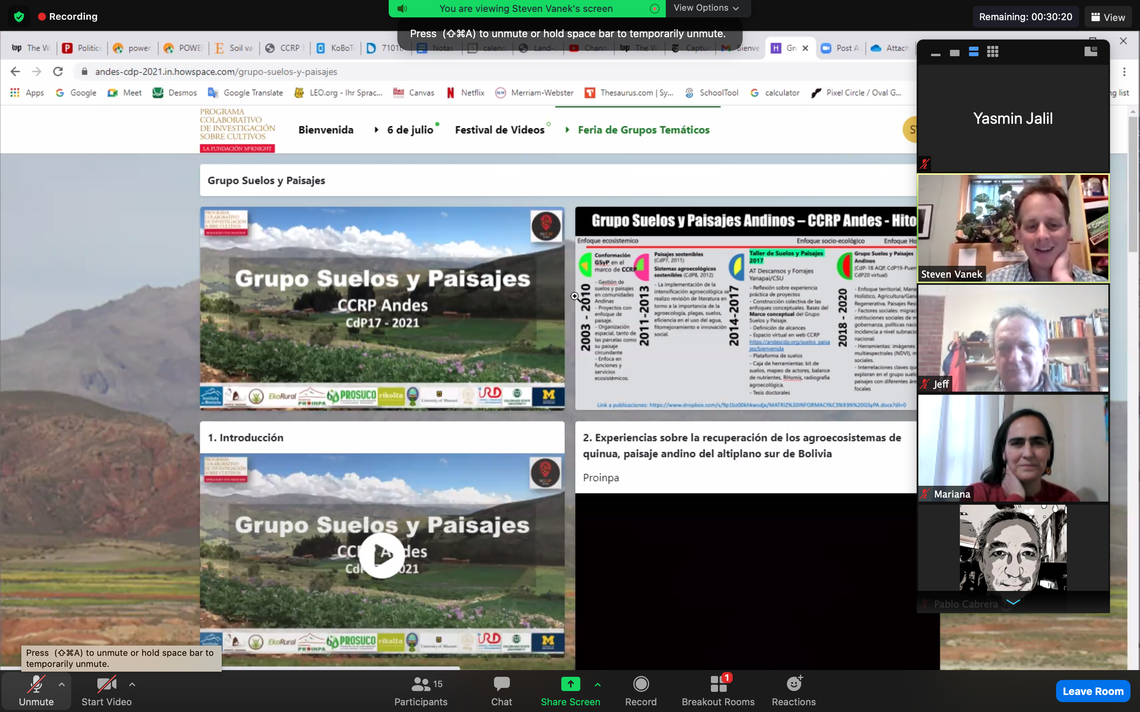Click the Leave Room button
1140x712 pixels.
[1092, 691]
